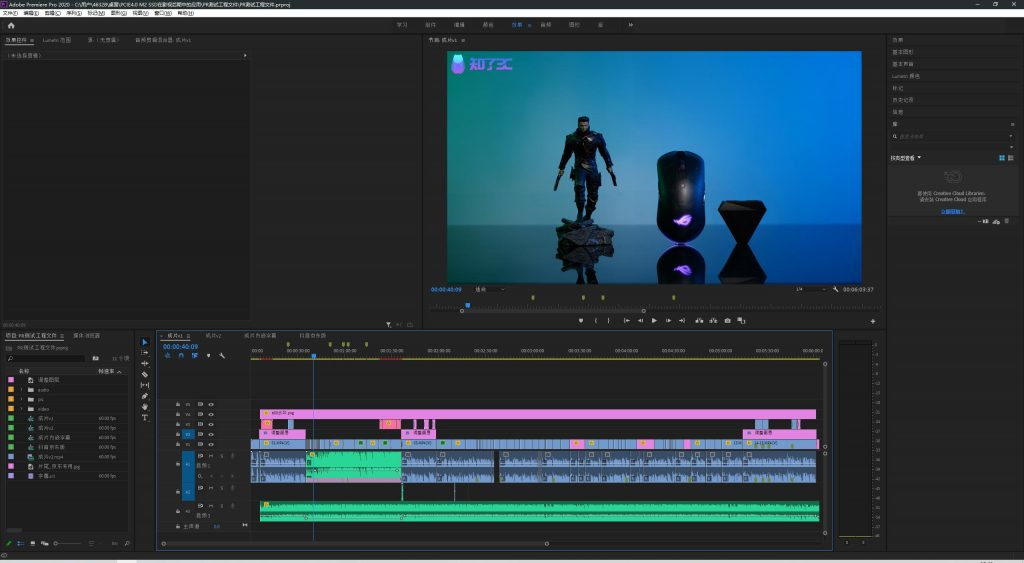Screen dimensions: 1024x563
Task: Click the Project panel thumbnail zoom slider
Action: point(68,543)
